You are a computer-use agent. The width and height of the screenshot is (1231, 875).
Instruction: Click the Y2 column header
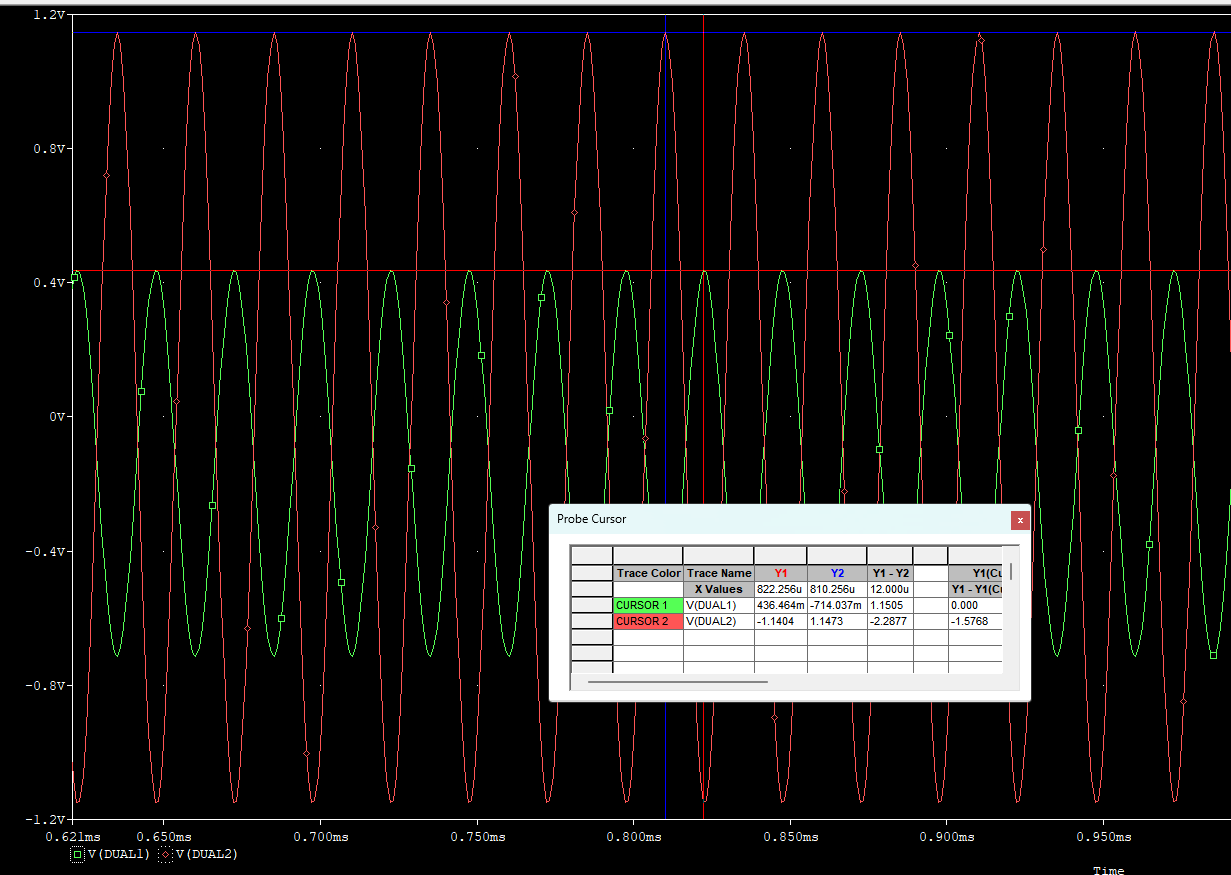837,573
